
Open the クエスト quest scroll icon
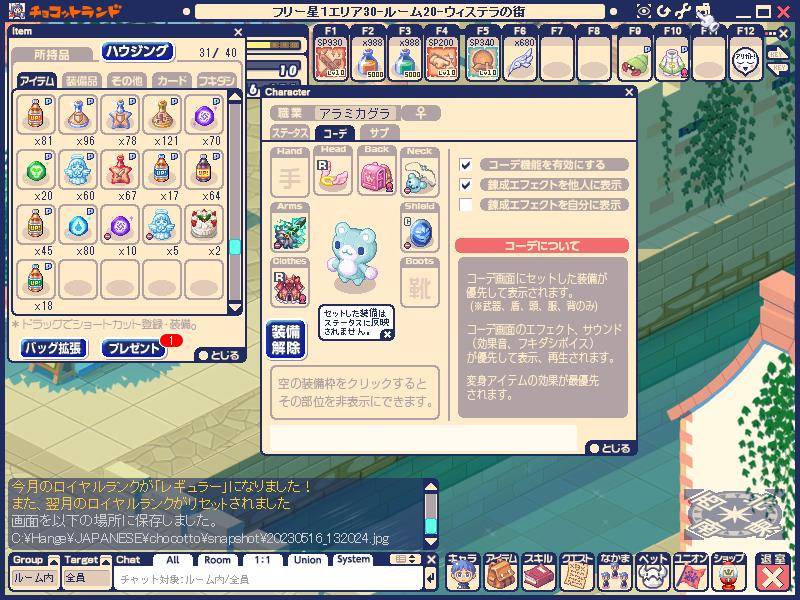[577, 572]
